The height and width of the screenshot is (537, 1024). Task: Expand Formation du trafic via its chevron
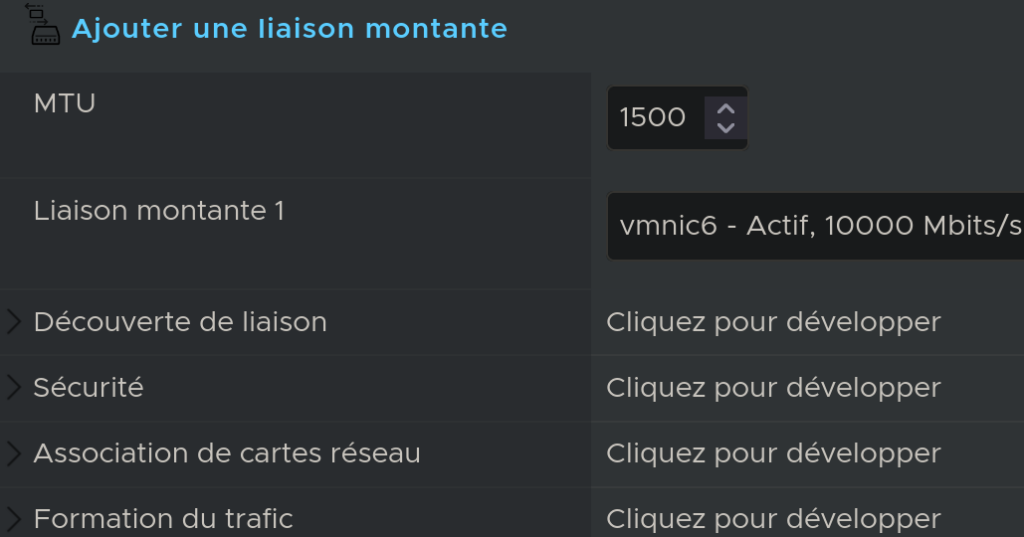click(14, 519)
